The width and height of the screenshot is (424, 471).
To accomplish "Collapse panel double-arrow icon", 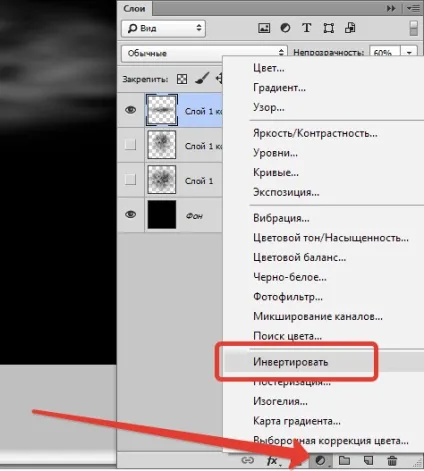I will (391, 8).
